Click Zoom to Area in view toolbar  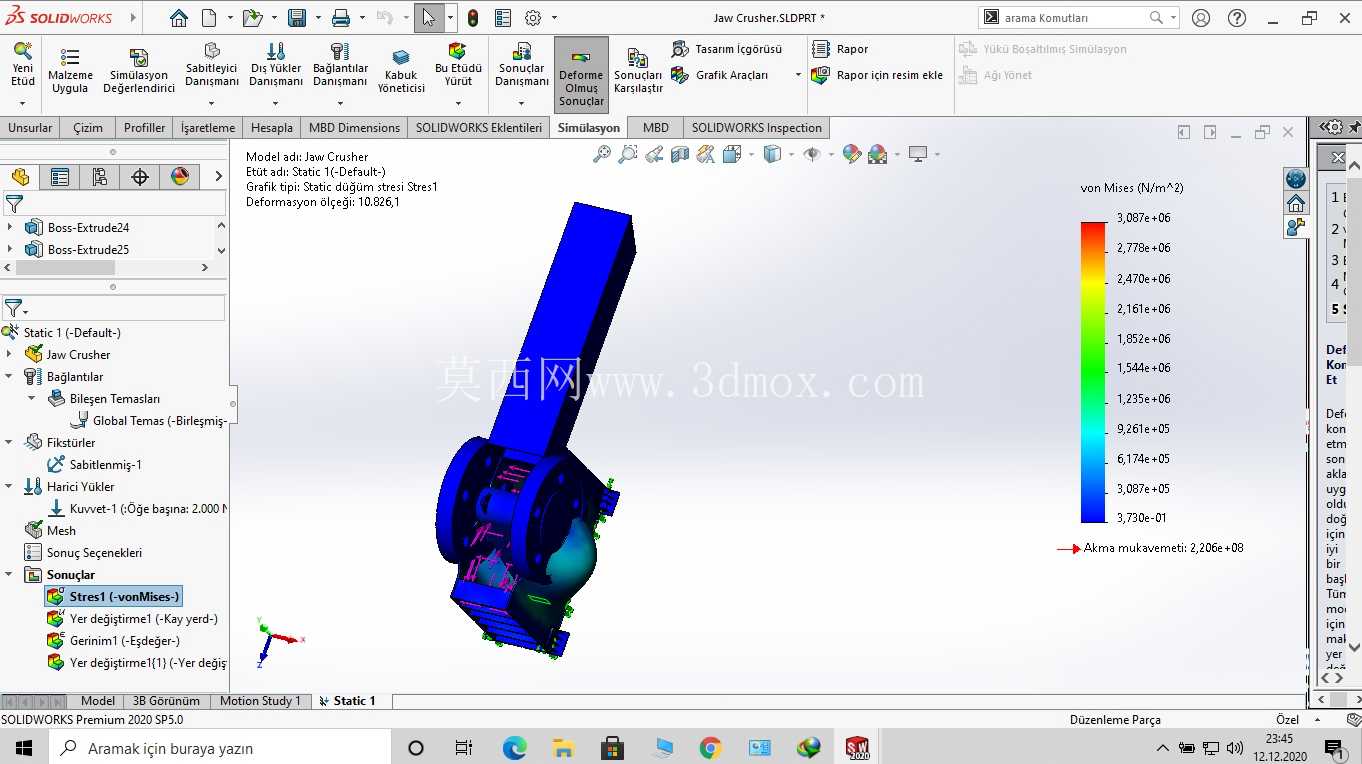pos(628,154)
